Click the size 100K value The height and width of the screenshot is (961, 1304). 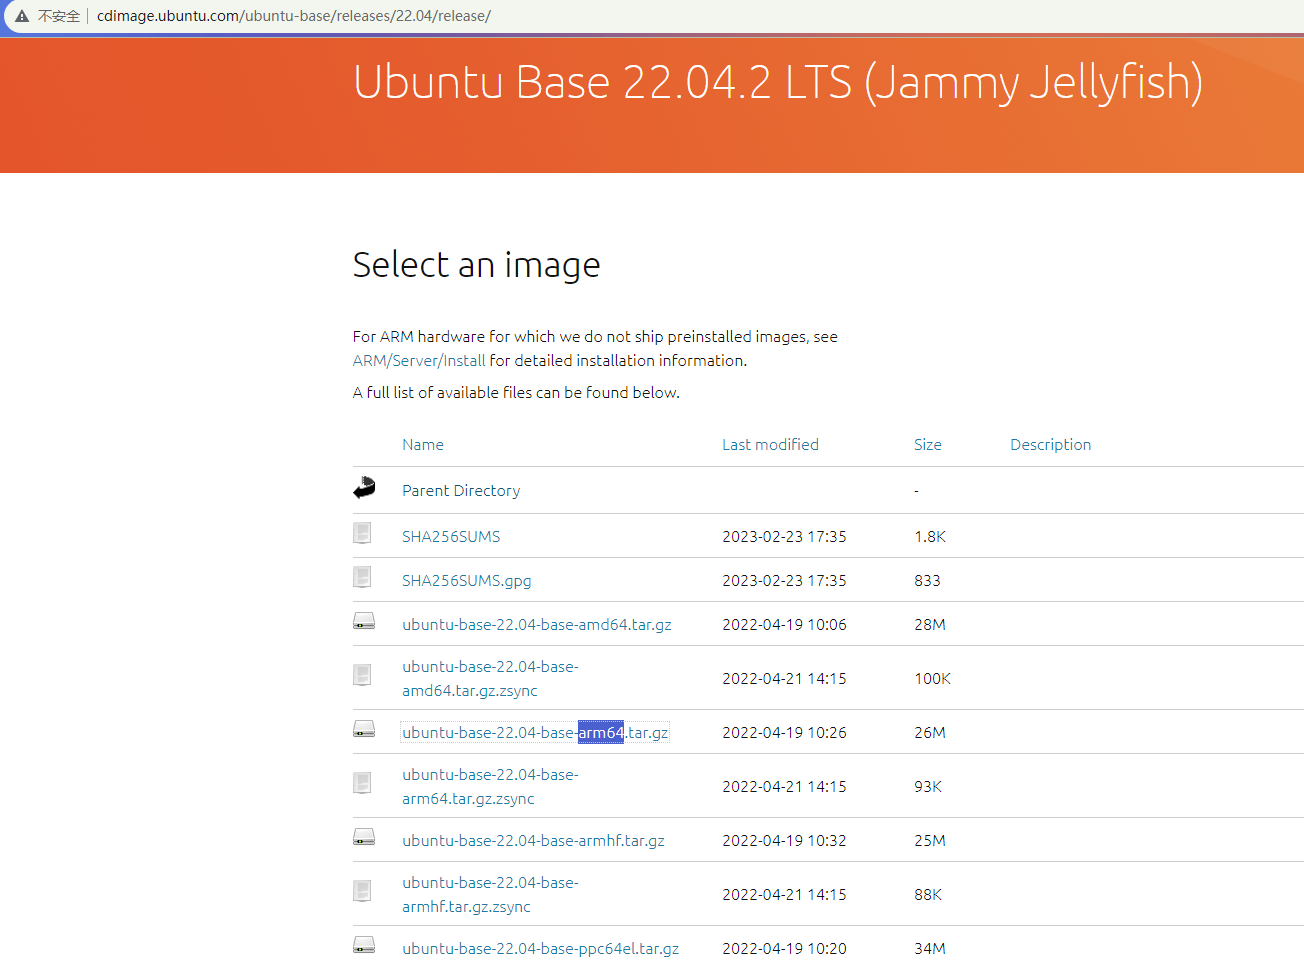932,679
